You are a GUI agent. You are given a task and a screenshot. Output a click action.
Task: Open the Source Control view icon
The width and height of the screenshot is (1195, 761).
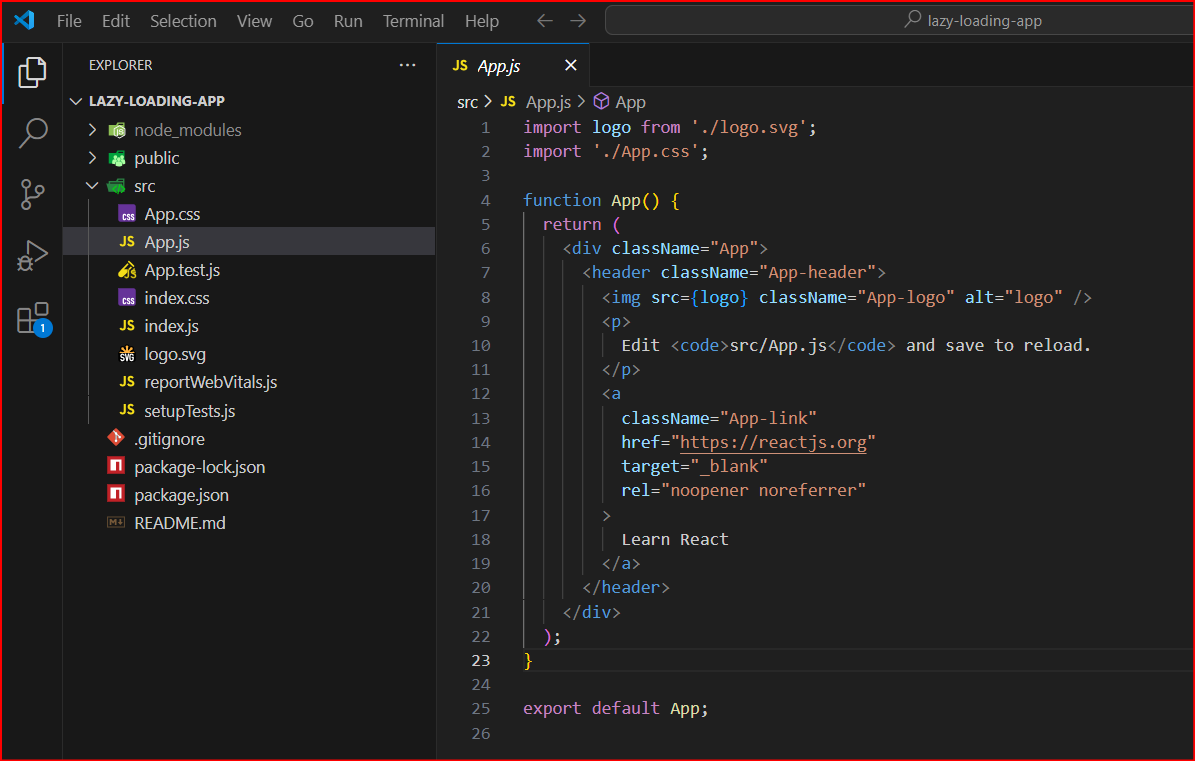pyautogui.click(x=32, y=195)
